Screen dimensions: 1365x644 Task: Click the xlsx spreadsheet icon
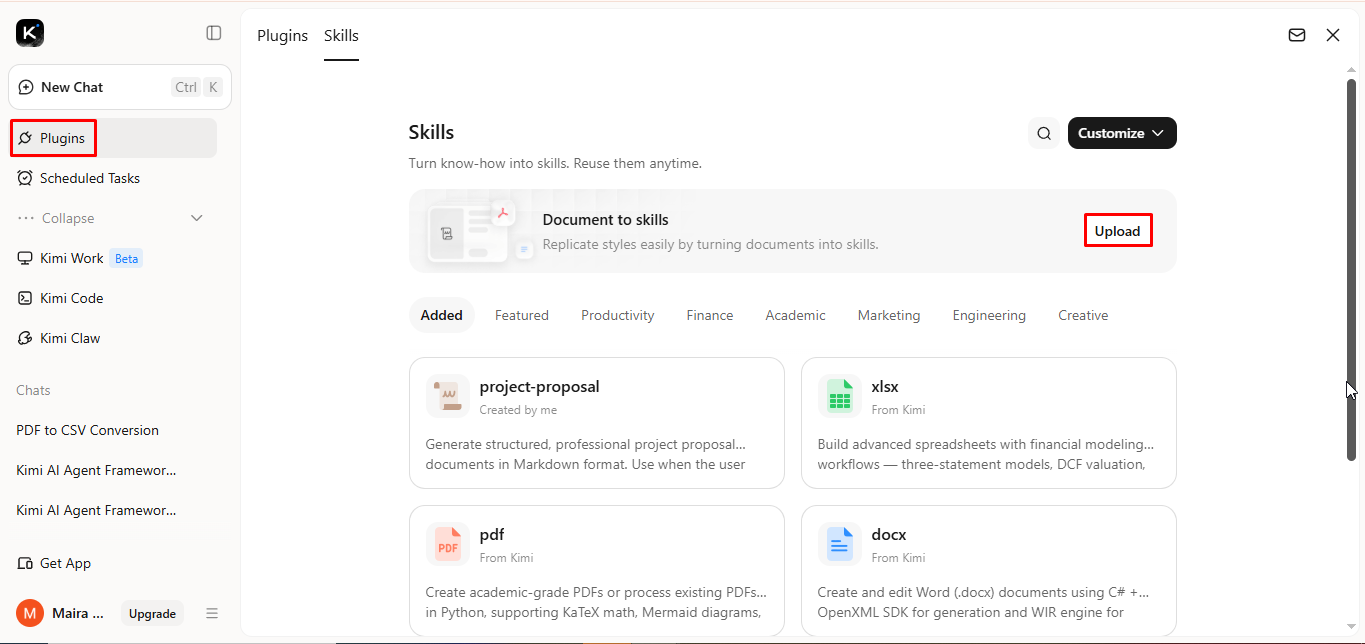tap(839, 396)
